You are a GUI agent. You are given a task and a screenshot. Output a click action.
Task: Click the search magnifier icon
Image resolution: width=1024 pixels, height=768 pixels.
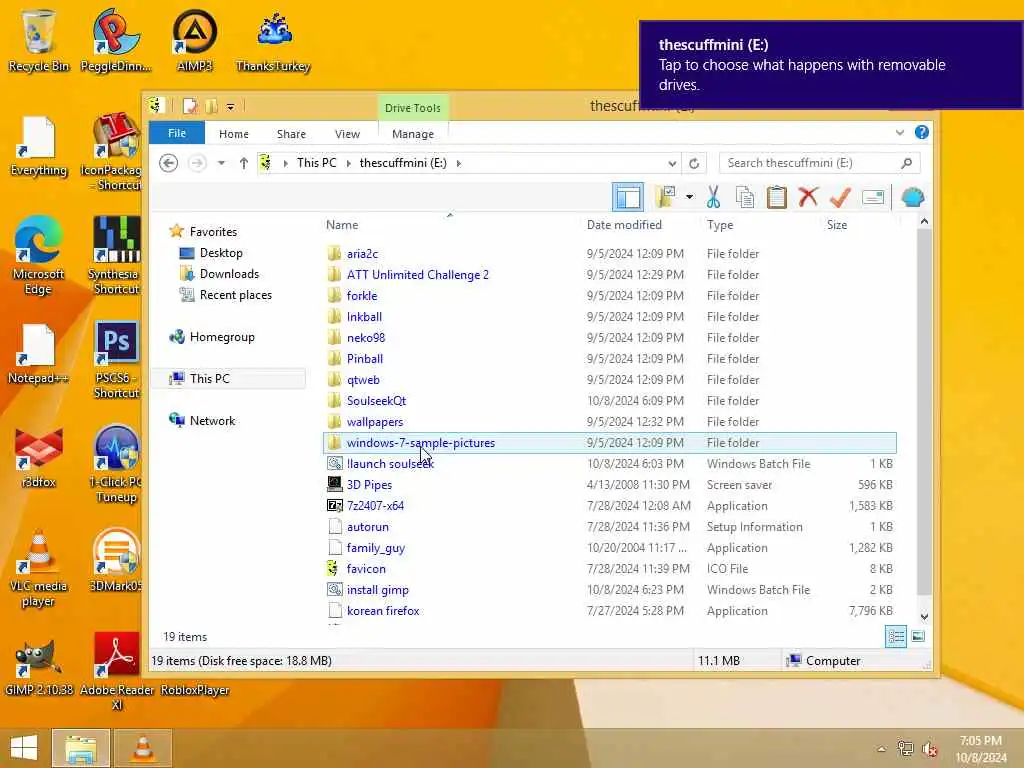(x=906, y=163)
